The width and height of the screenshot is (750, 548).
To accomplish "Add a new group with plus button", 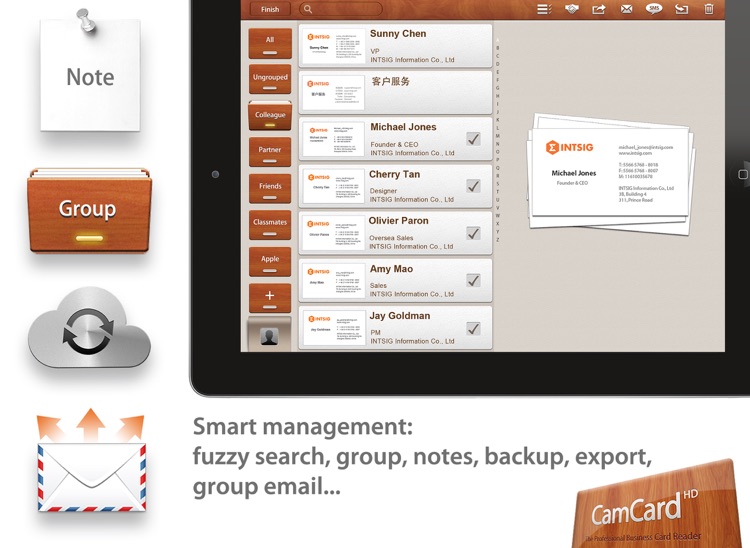I will point(270,298).
